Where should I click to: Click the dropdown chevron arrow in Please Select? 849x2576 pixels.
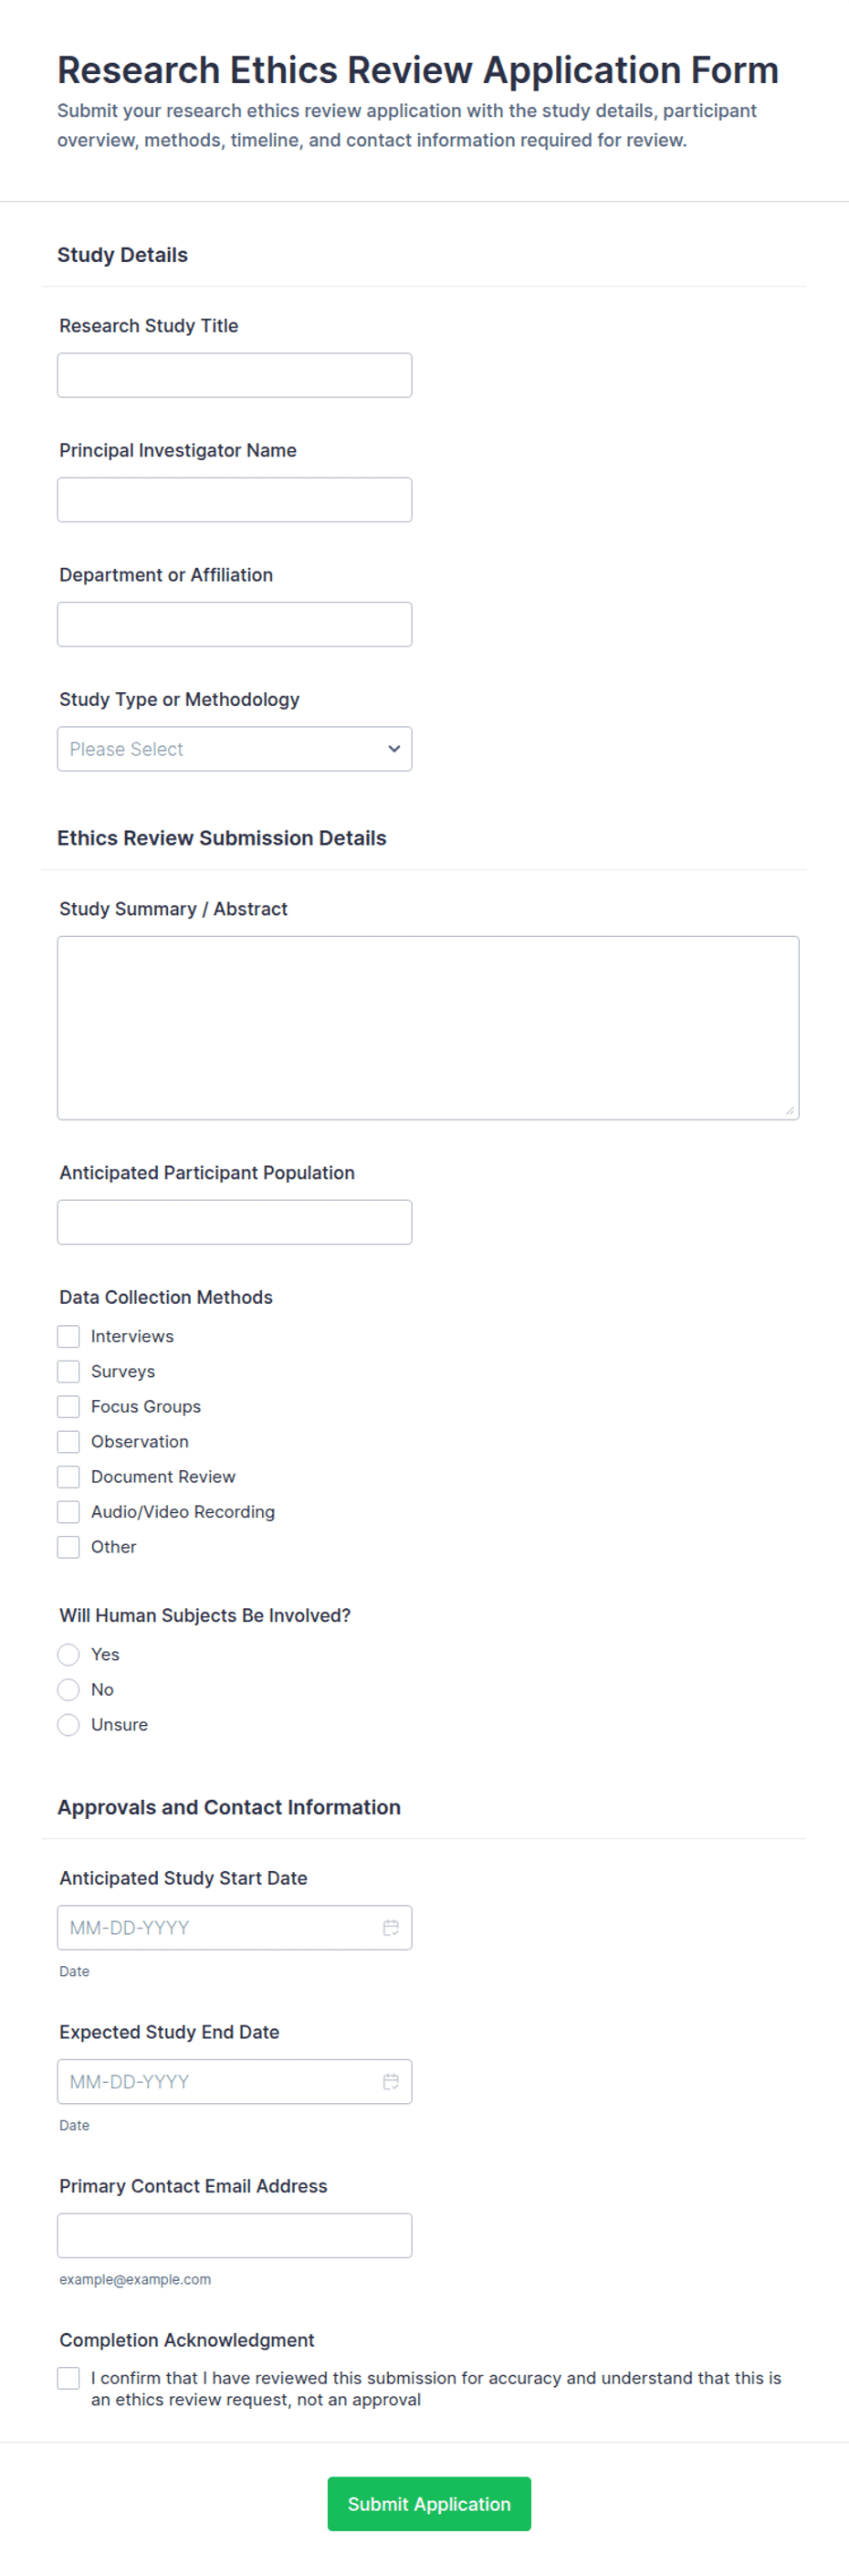(394, 748)
